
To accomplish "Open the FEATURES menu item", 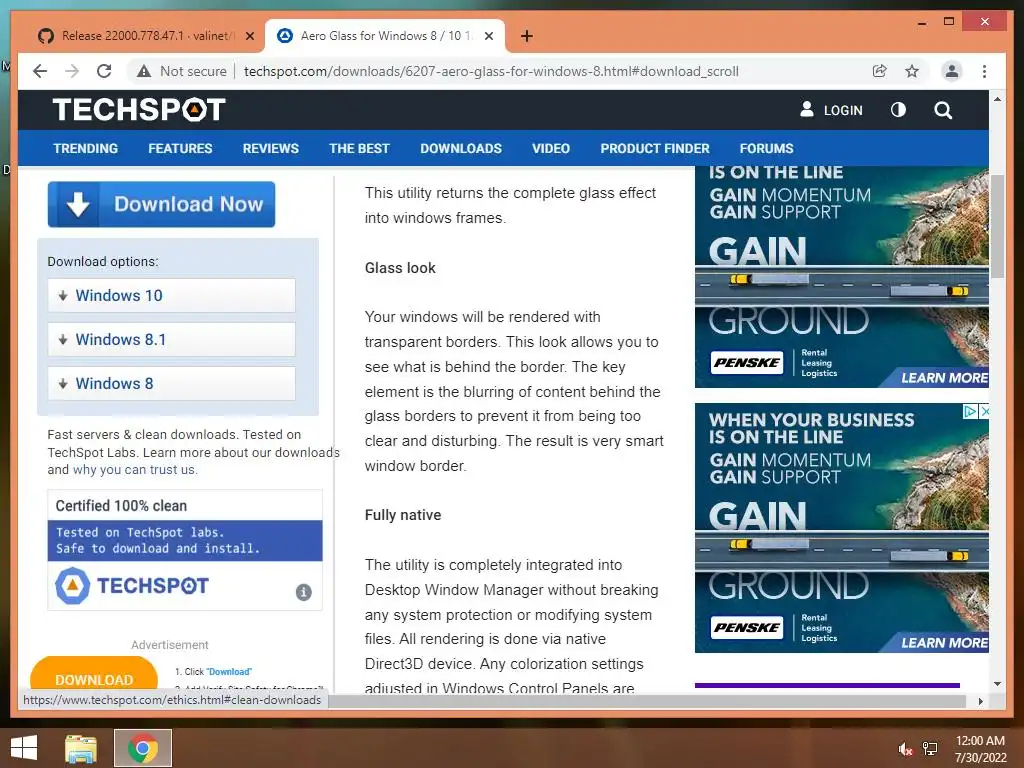I will [180, 148].
